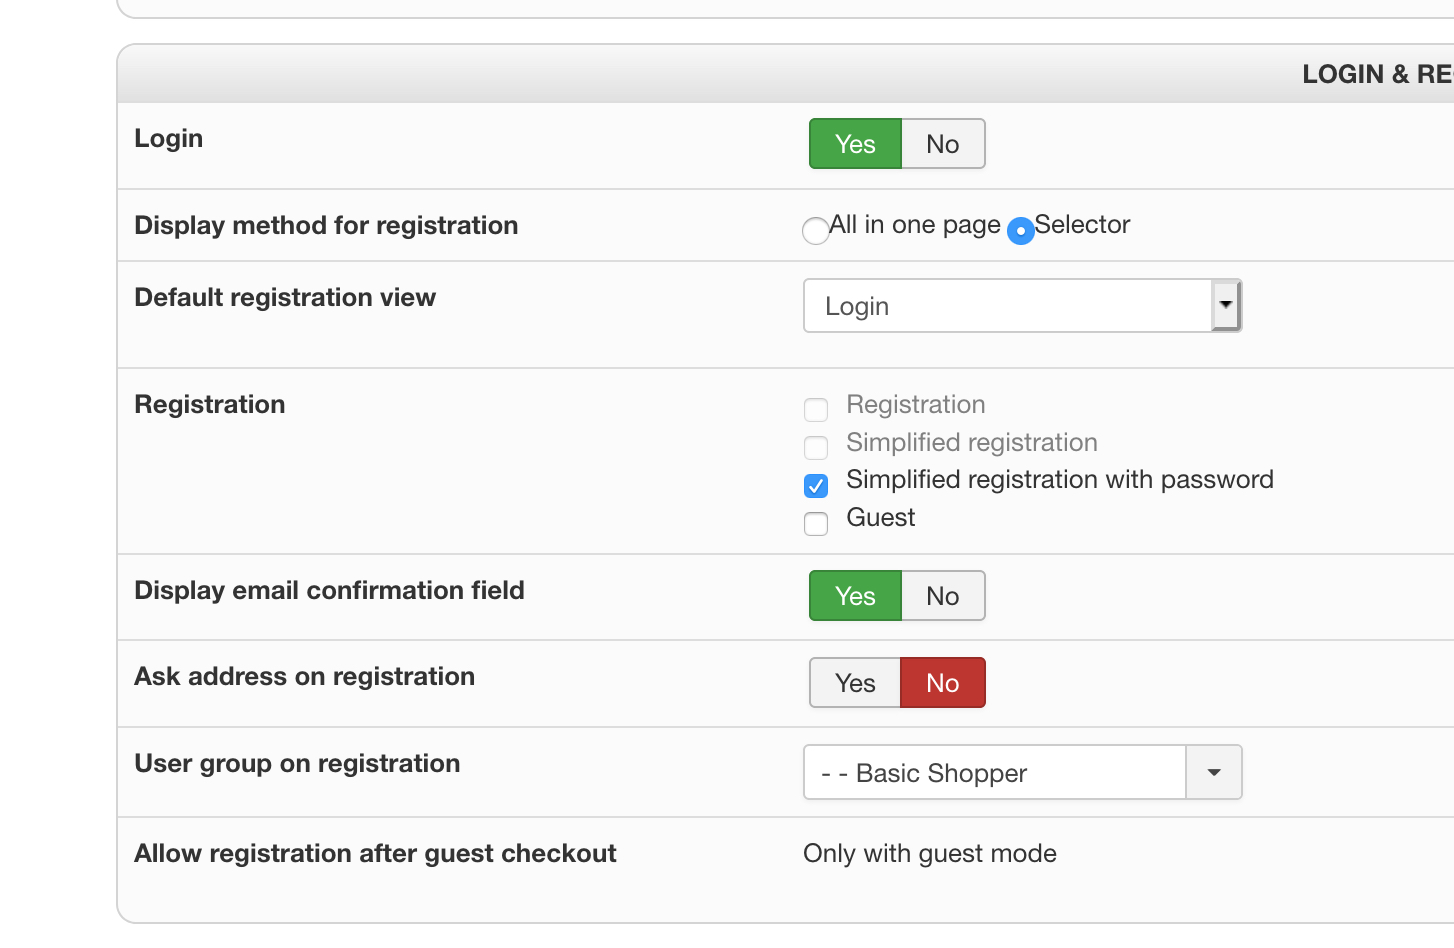Viewport: 1454px width, 948px height.
Task: Open the Default registration view dropdown
Action: click(x=1008, y=306)
